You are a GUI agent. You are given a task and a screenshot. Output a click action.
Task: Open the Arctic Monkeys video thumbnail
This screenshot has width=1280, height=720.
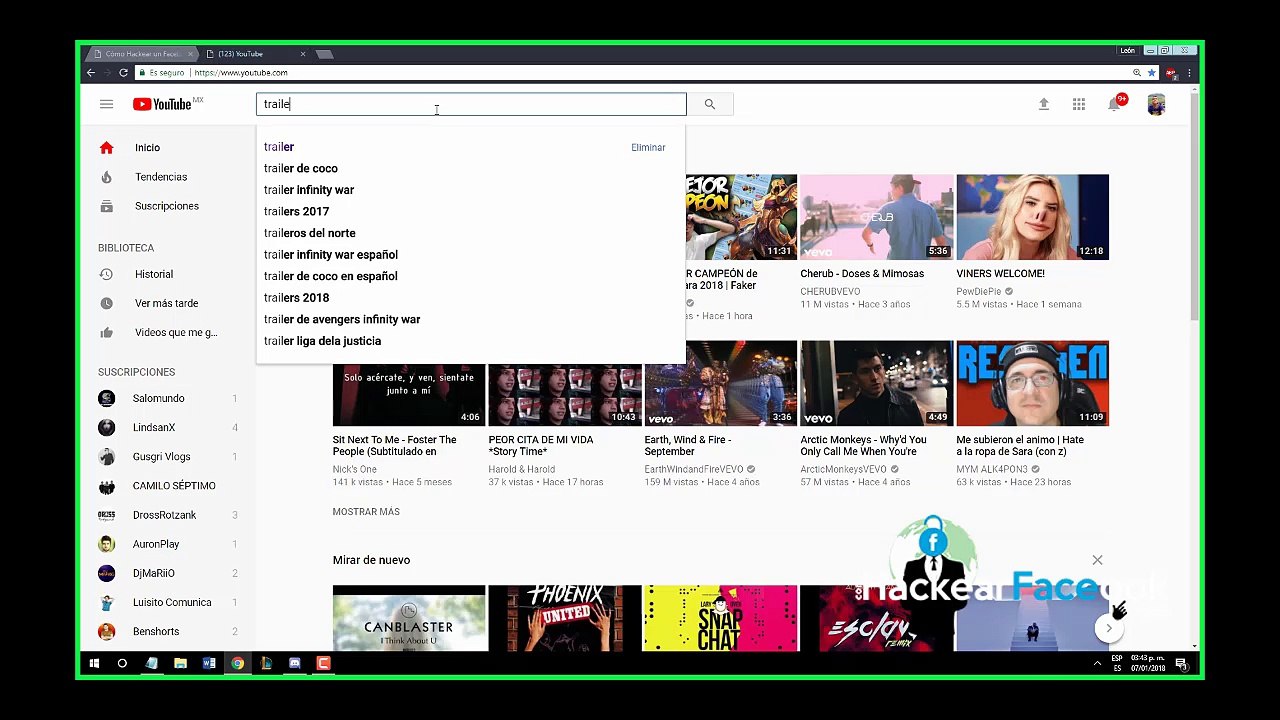click(877, 383)
